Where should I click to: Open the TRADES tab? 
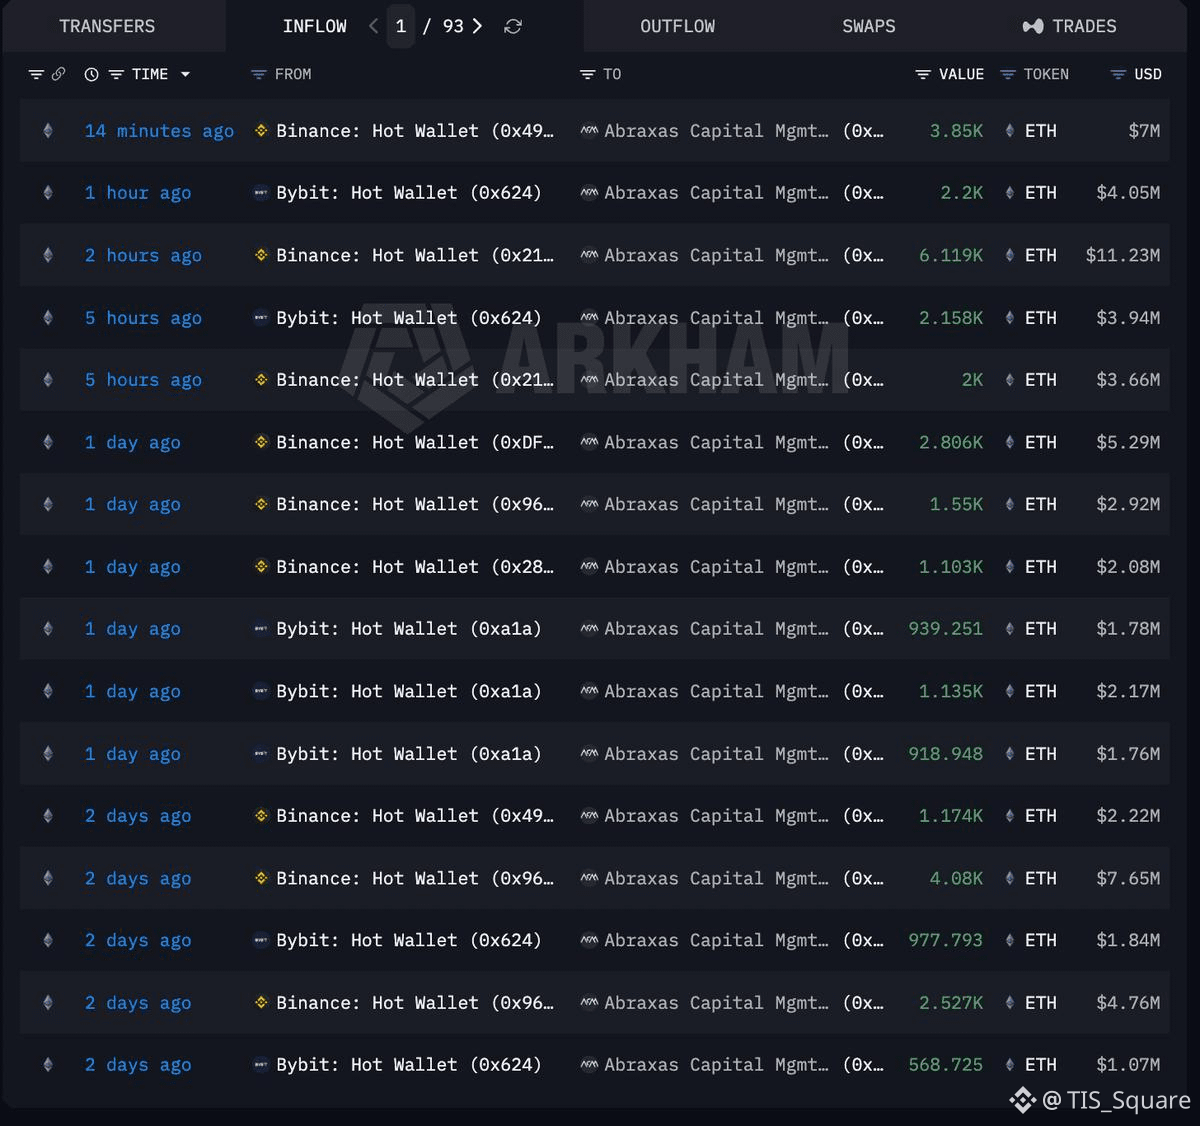[1069, 26]
